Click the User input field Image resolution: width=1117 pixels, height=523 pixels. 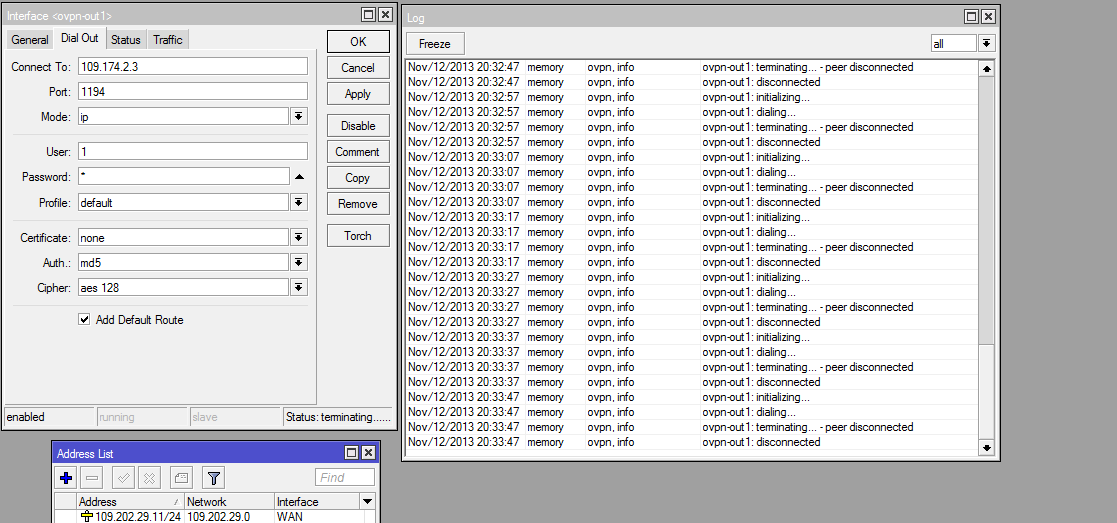tap(193, 151)
